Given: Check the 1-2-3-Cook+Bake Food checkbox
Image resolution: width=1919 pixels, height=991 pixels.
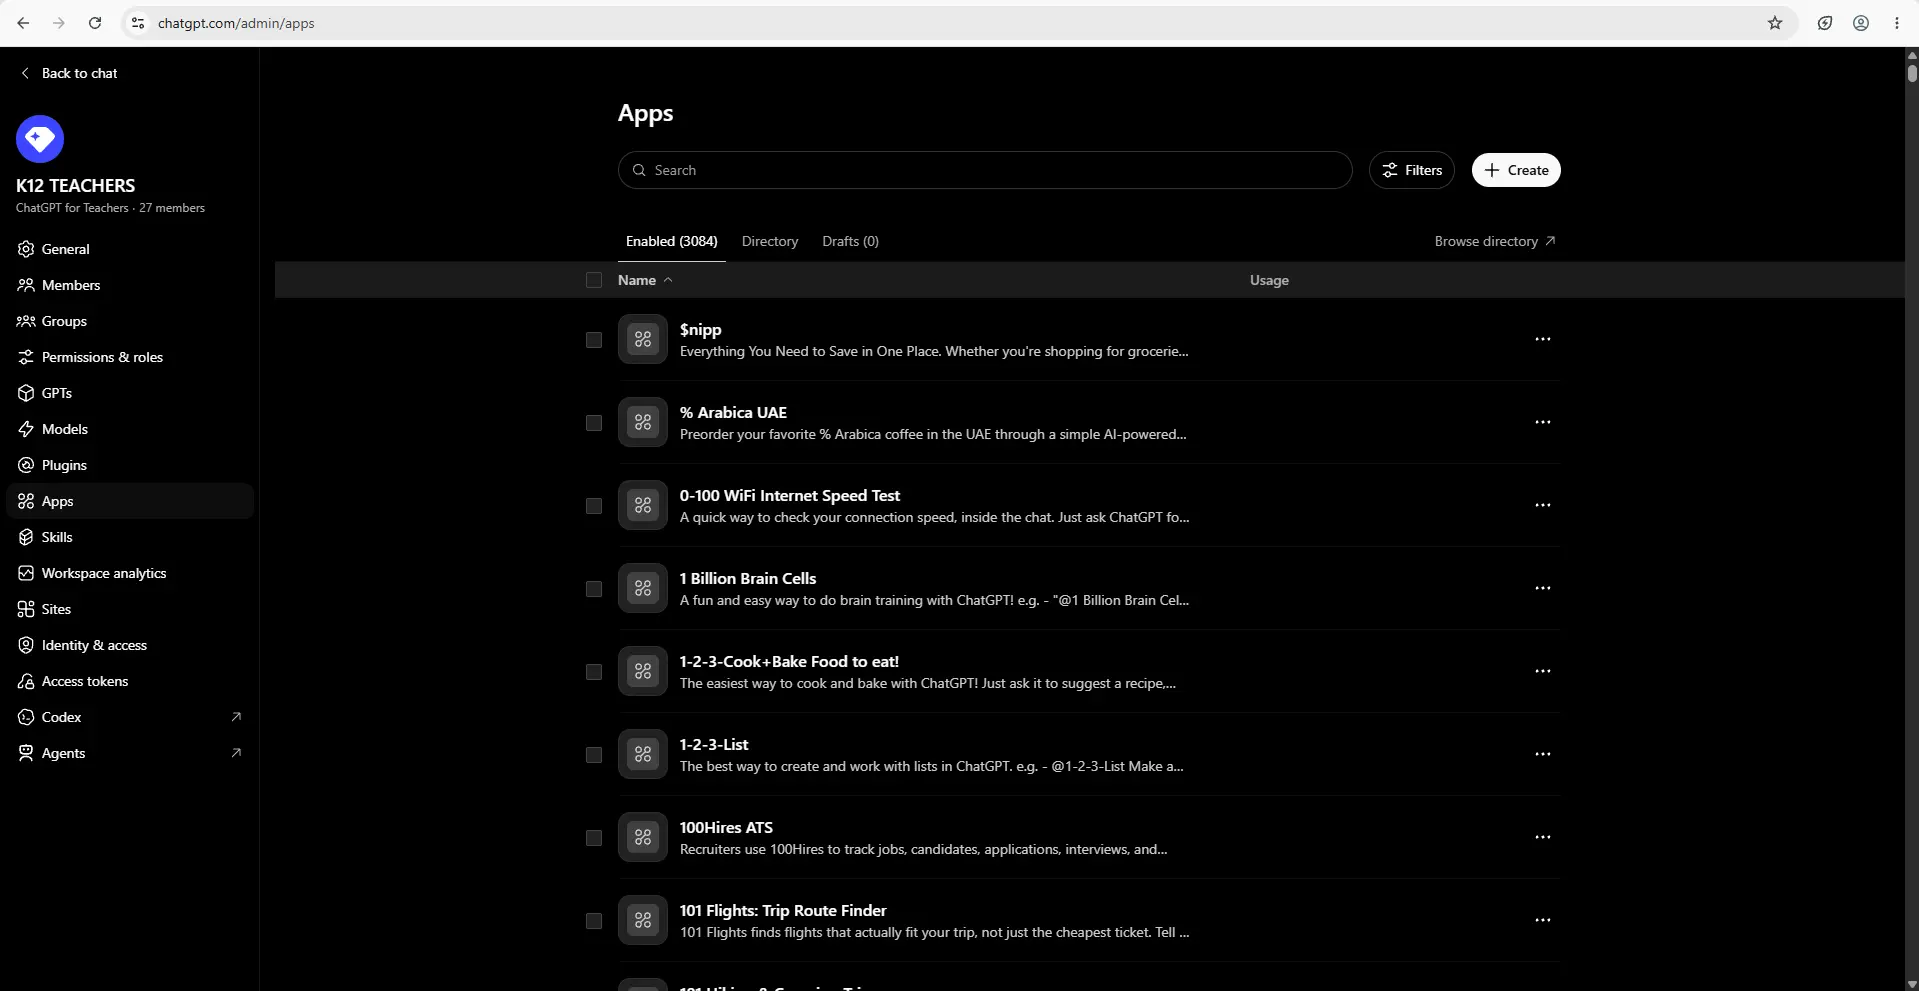Looking at the screenshot, I should [x=594, y=672].
